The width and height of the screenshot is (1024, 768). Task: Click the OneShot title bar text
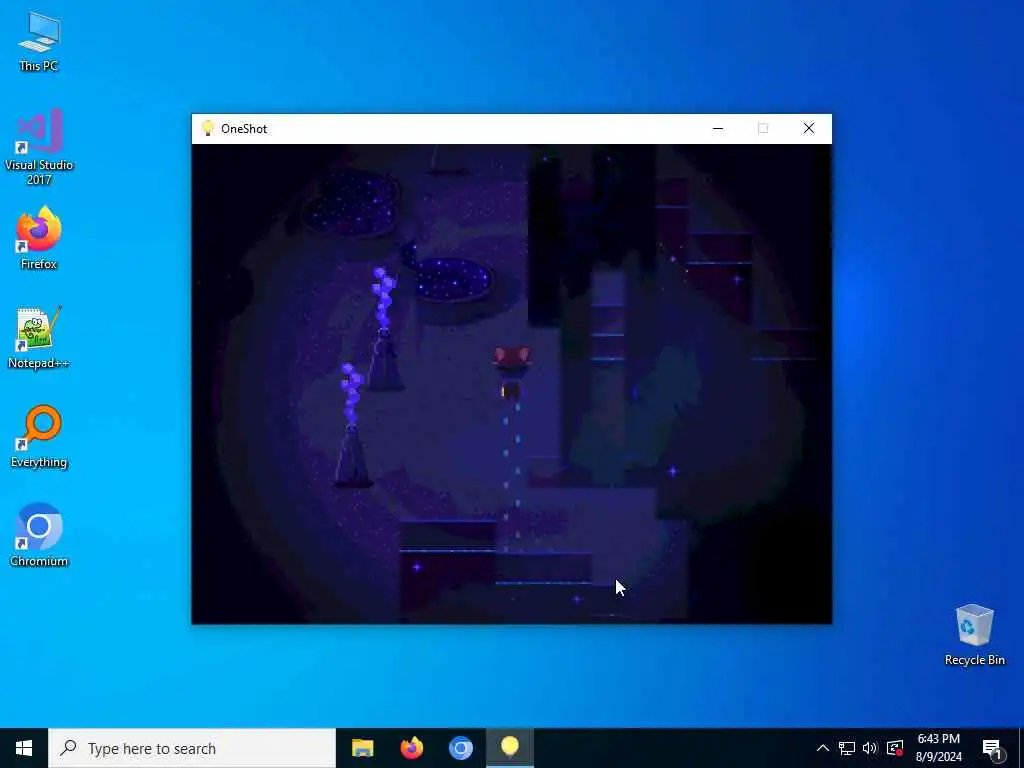(x=244, y=129)
